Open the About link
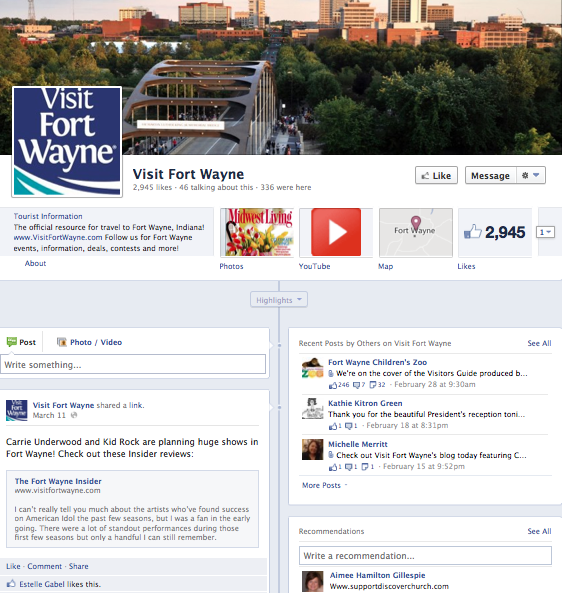562x593 pixels. coord(35,263)
